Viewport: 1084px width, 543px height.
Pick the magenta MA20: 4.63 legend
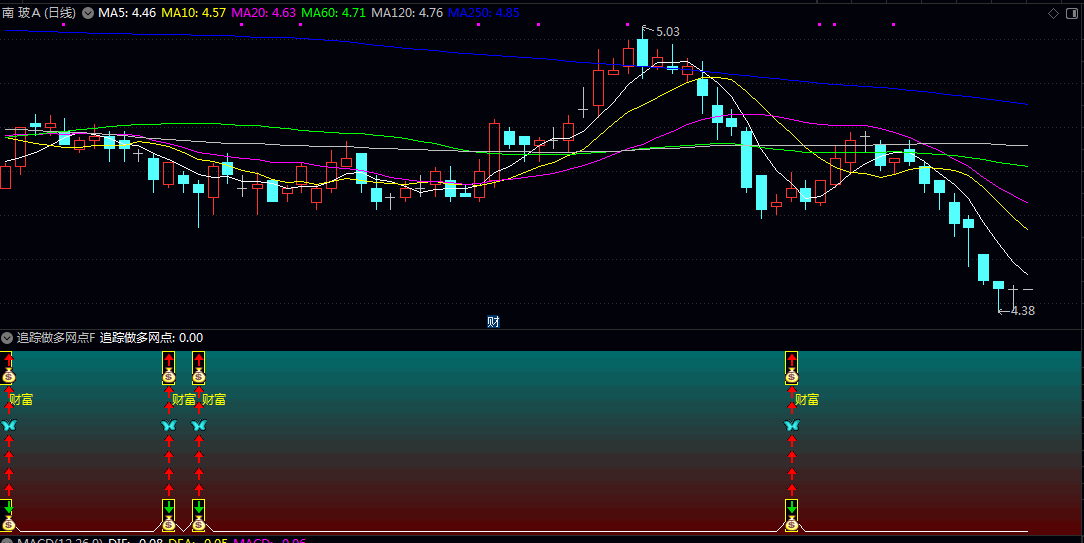263,13
